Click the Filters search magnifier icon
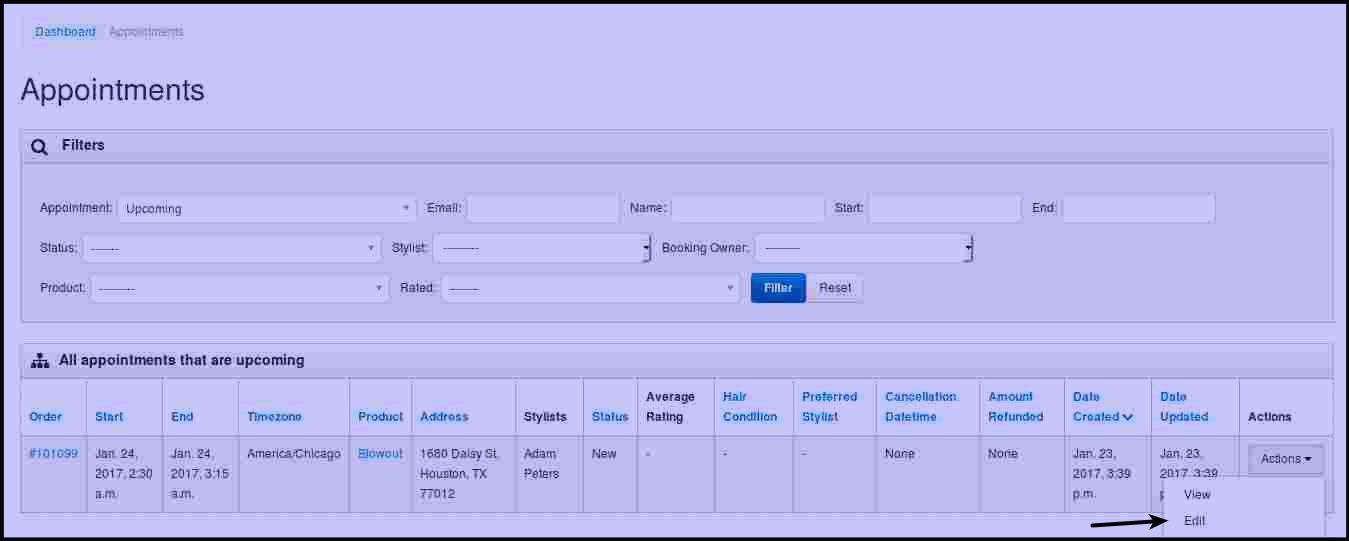 pyautogui.click(x=40, y=146)
